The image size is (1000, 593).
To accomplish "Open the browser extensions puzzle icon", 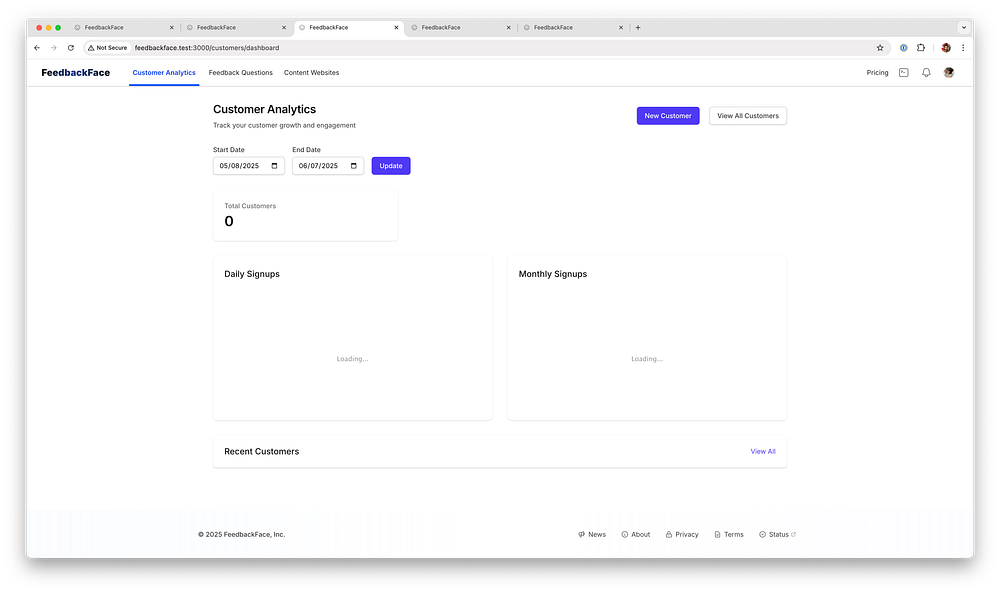I will tap(921, 48).
